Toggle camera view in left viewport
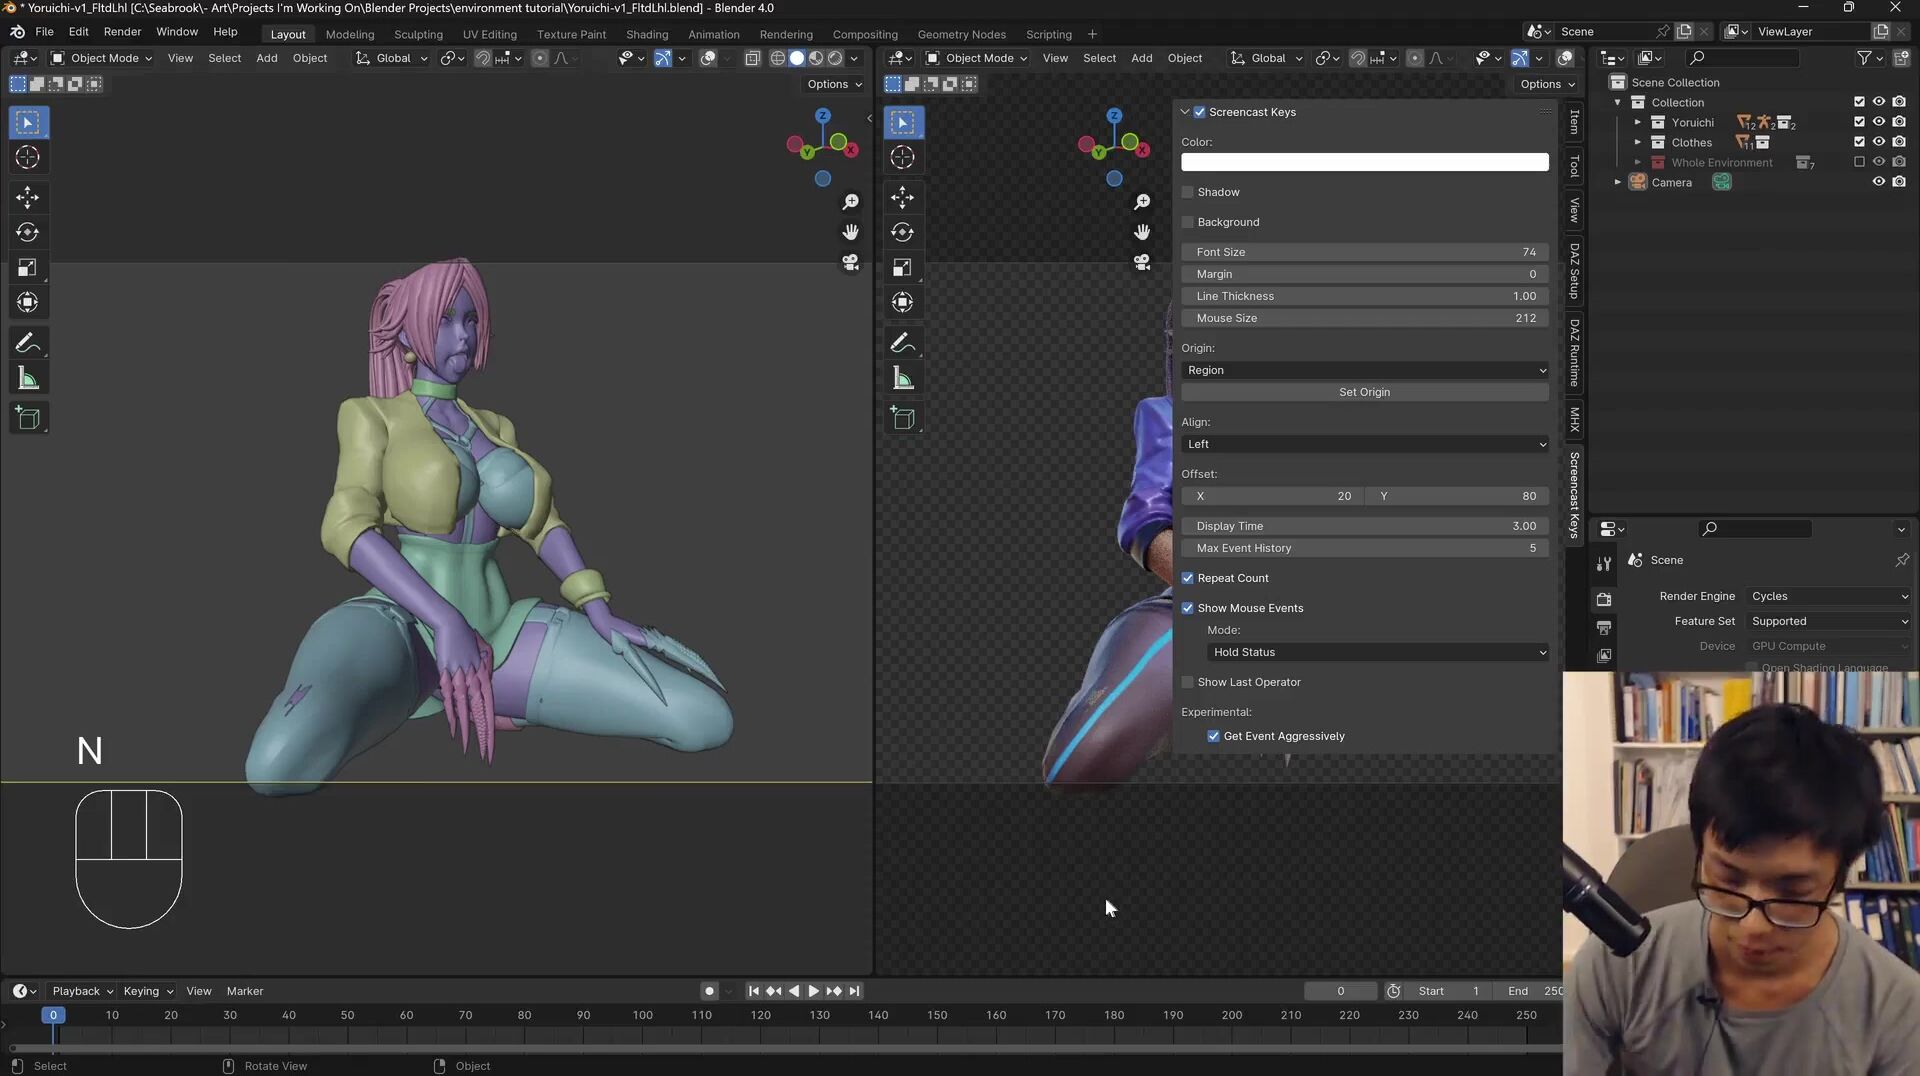 point(850,262)
